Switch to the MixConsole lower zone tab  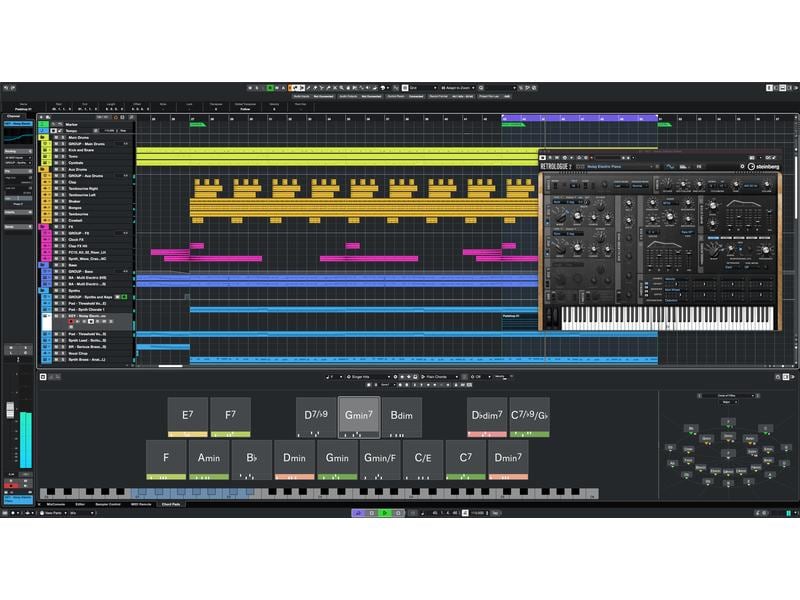click(x=56, y=504)
